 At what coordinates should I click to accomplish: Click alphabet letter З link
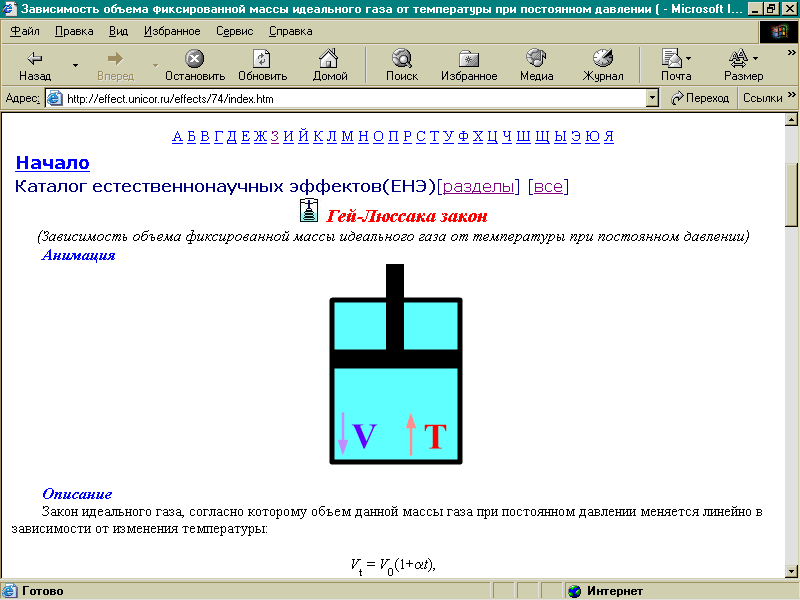(x=275, y=136)
